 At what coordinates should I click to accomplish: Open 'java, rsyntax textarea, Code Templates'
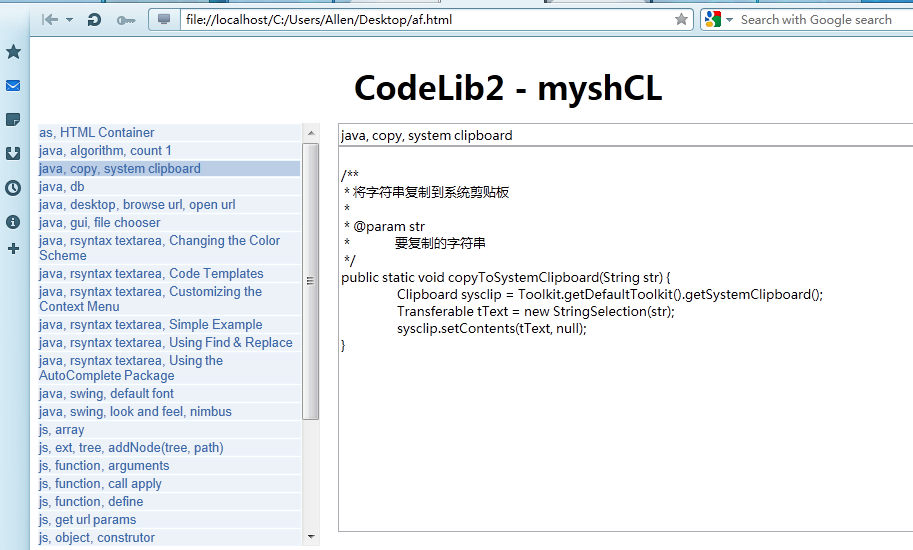[169, 274]
